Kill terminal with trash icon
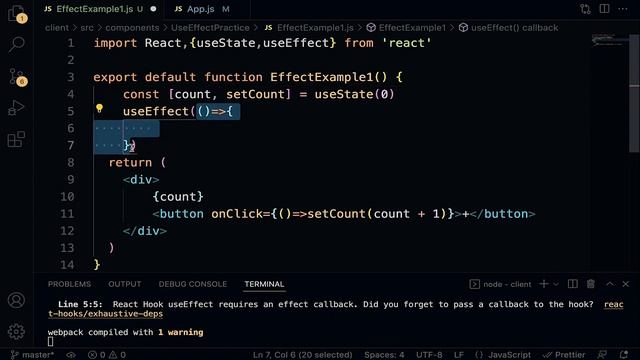 tap(591, 284)
